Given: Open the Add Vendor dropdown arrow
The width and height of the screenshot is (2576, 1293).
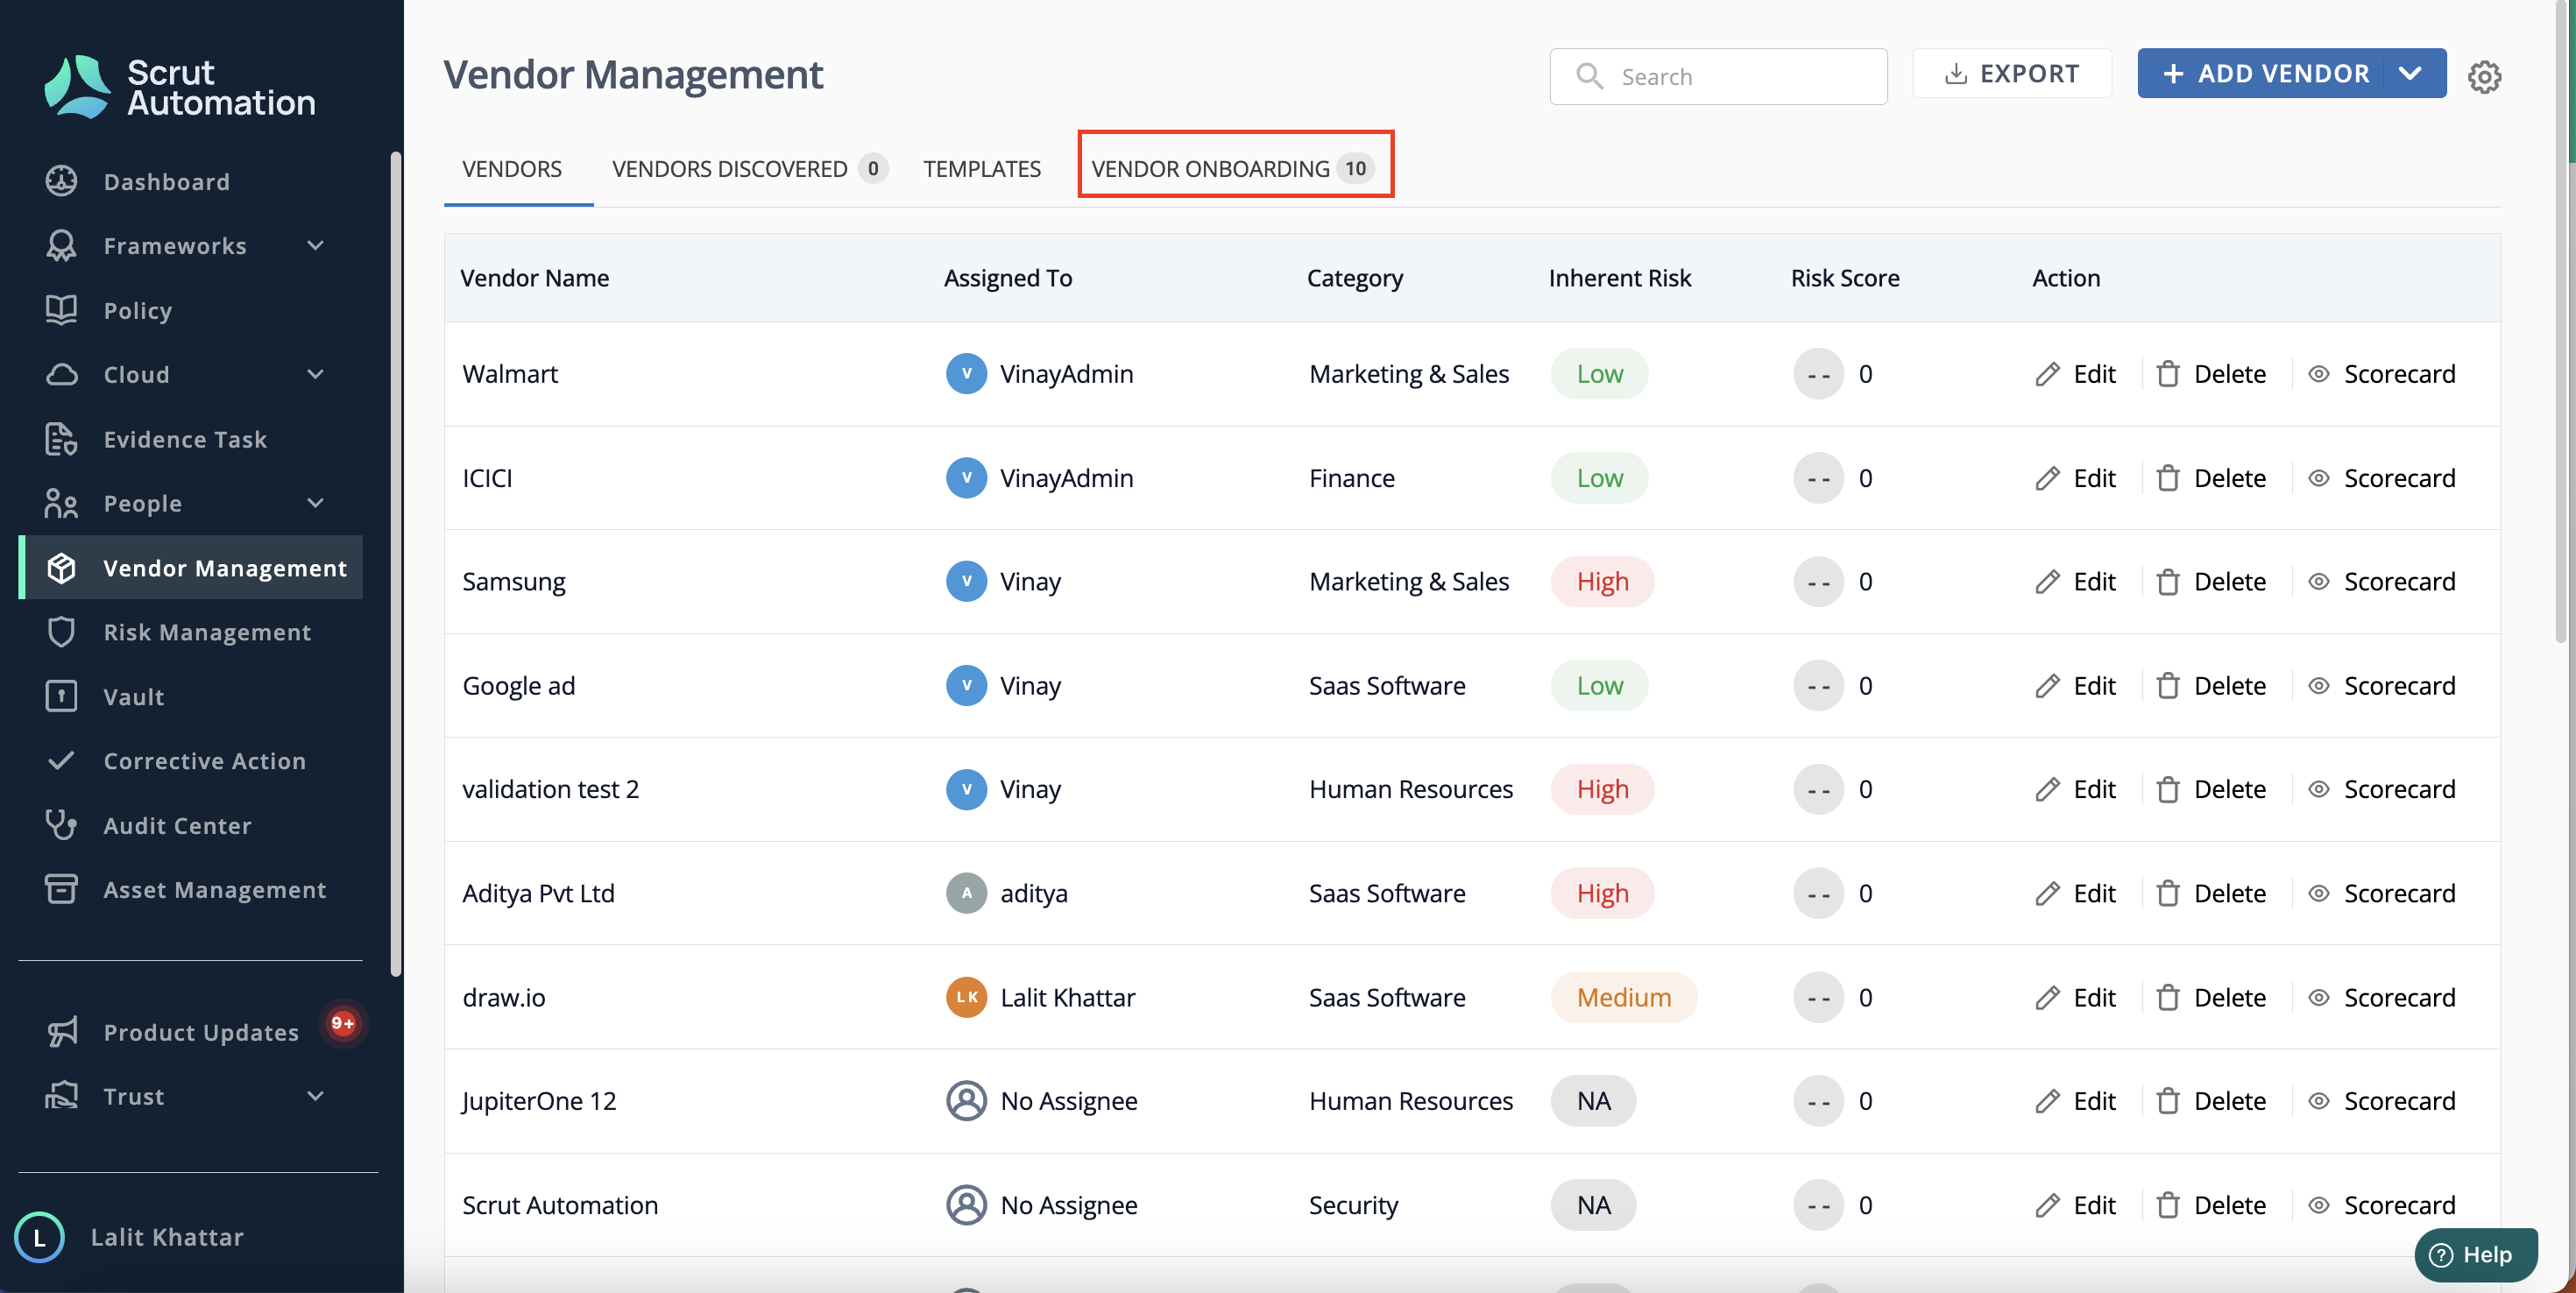Looking at the screenshot, I should click(x=2410, y=73).
